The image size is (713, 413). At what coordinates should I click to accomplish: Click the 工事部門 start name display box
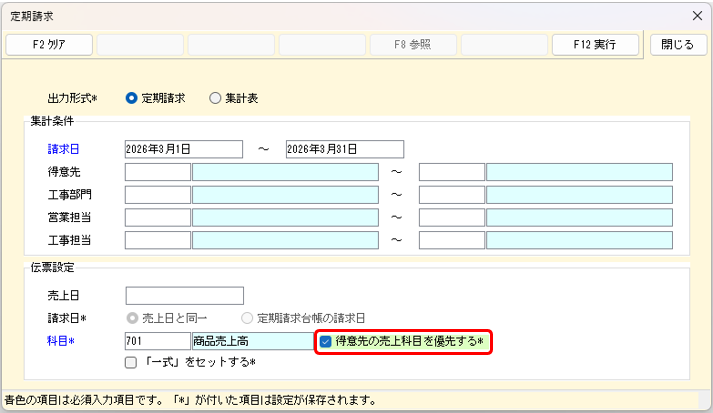[286, 195]
